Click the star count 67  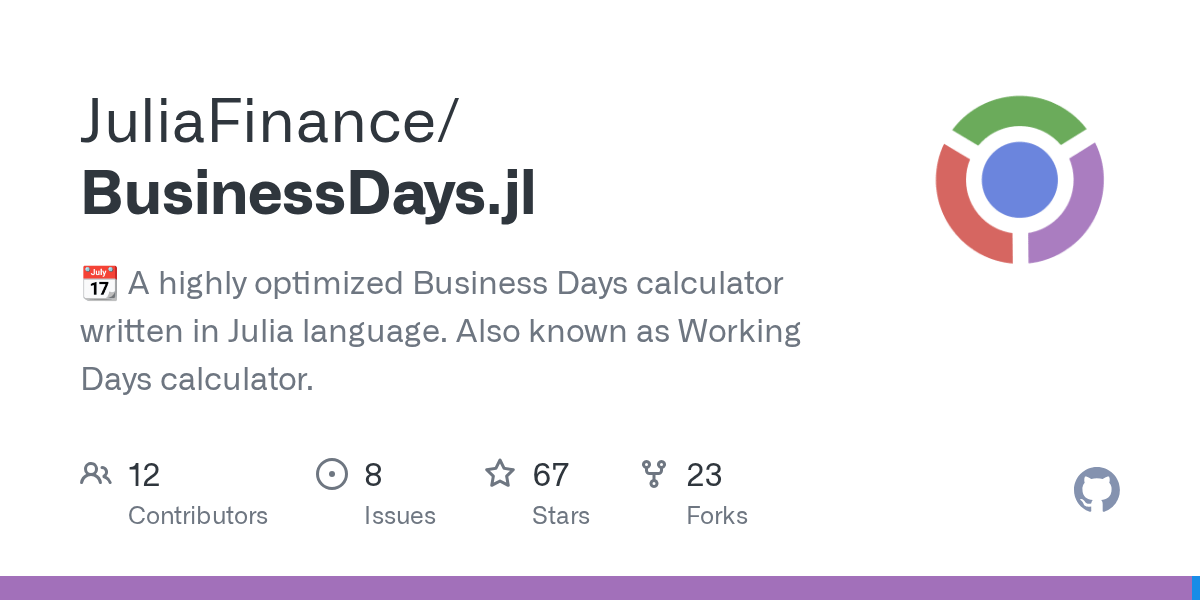551,474
